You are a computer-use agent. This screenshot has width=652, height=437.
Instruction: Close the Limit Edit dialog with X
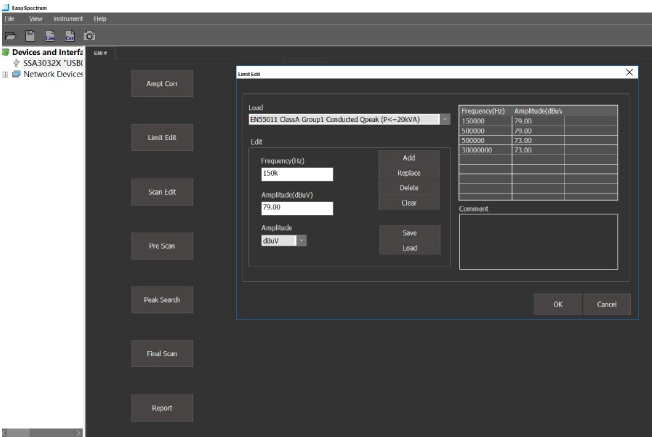tap(629, 72)
